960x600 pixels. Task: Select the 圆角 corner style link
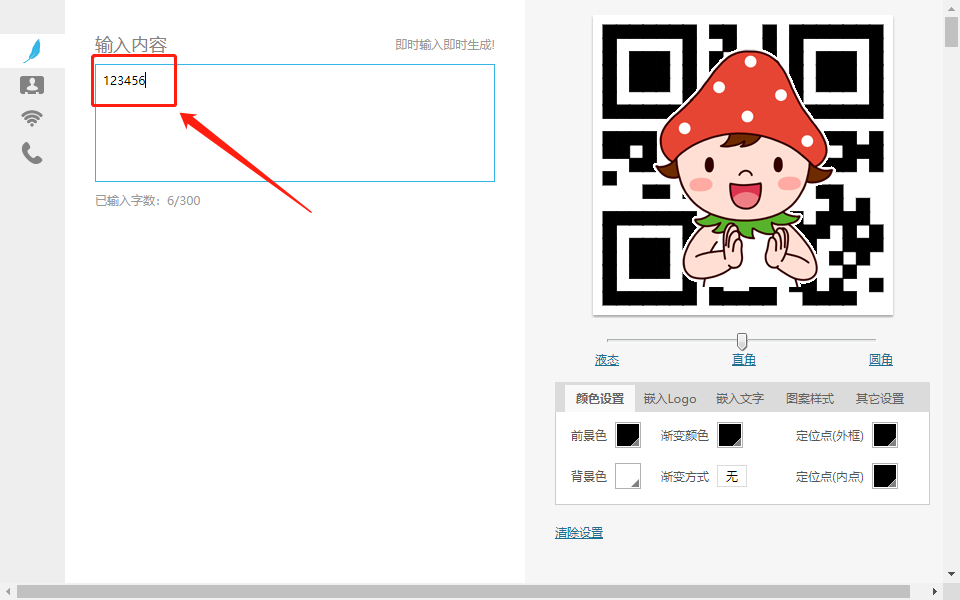coord(880,360)
